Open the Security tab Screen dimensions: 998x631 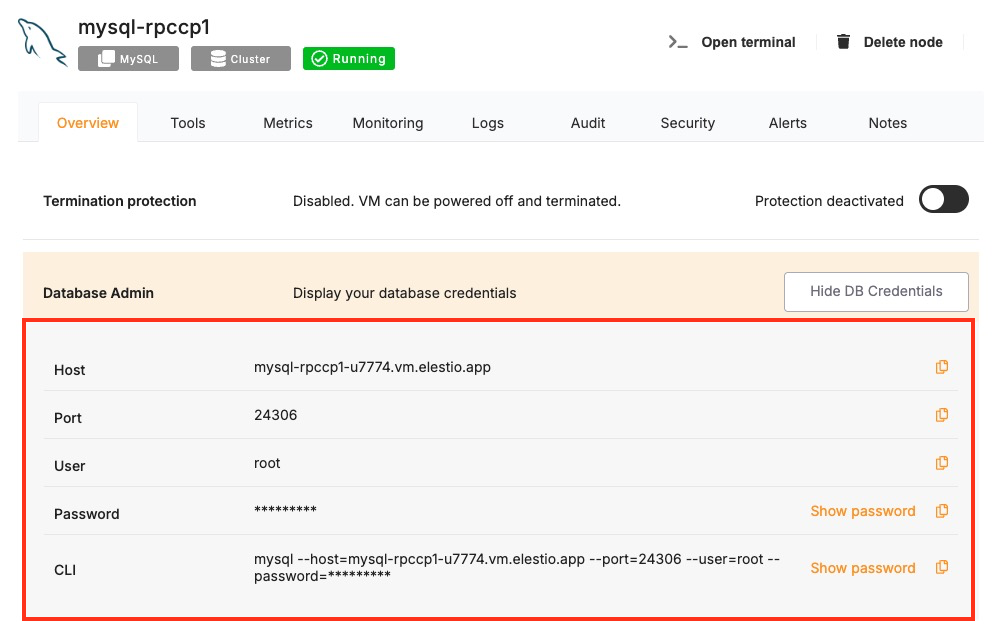point(688,123)
